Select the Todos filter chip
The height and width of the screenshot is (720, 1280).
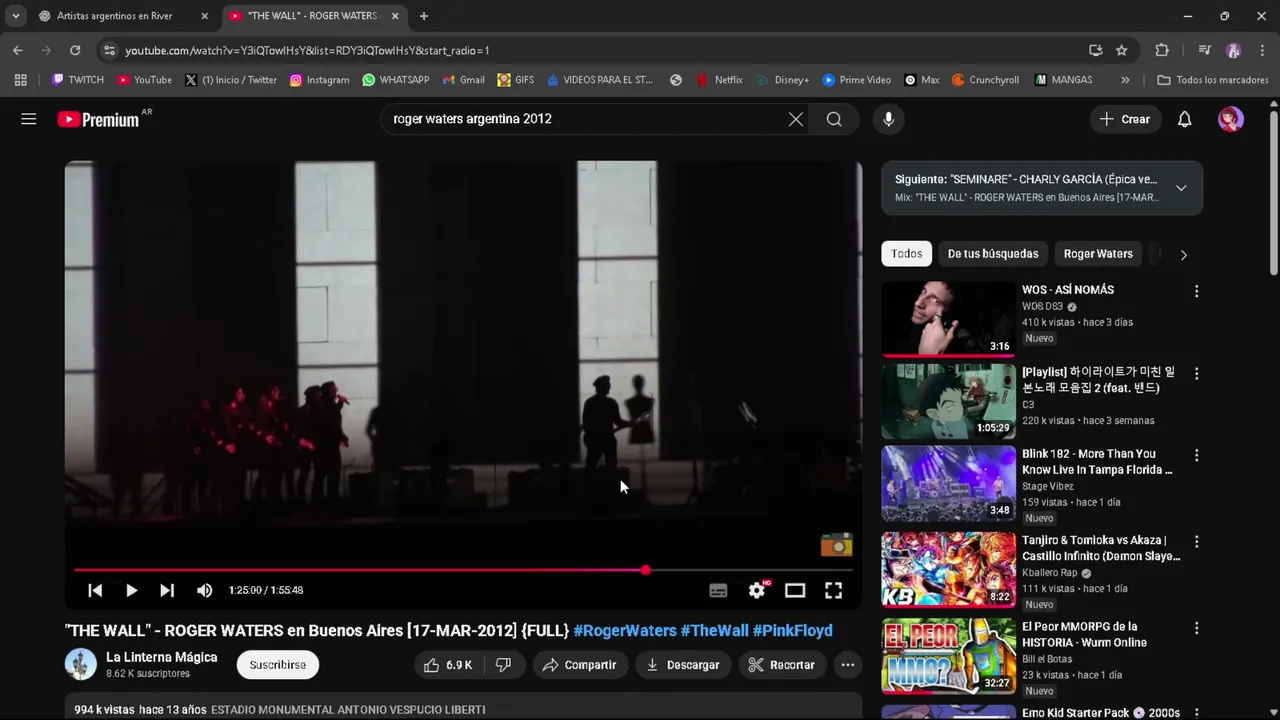906,254
